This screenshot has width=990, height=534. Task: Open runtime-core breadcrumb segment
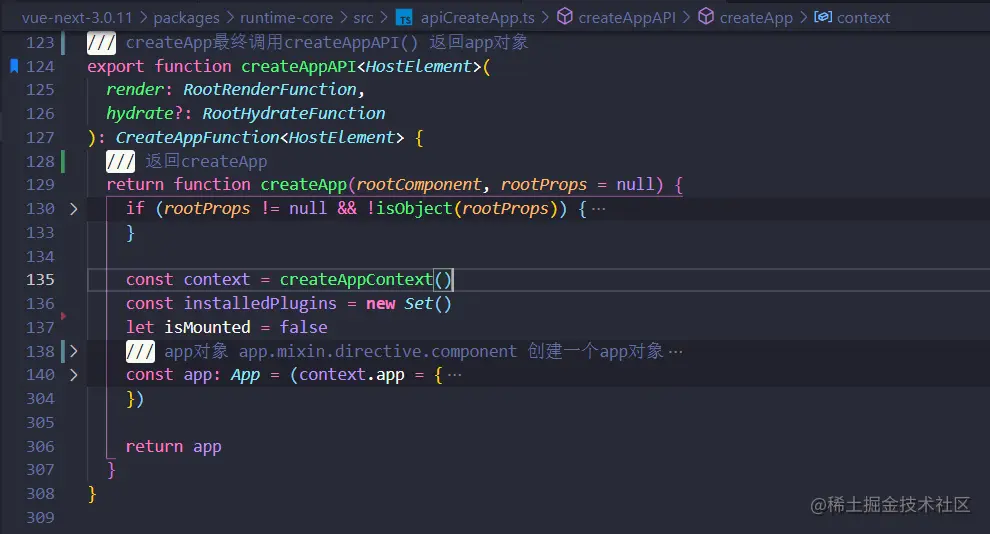click(286, 18)
